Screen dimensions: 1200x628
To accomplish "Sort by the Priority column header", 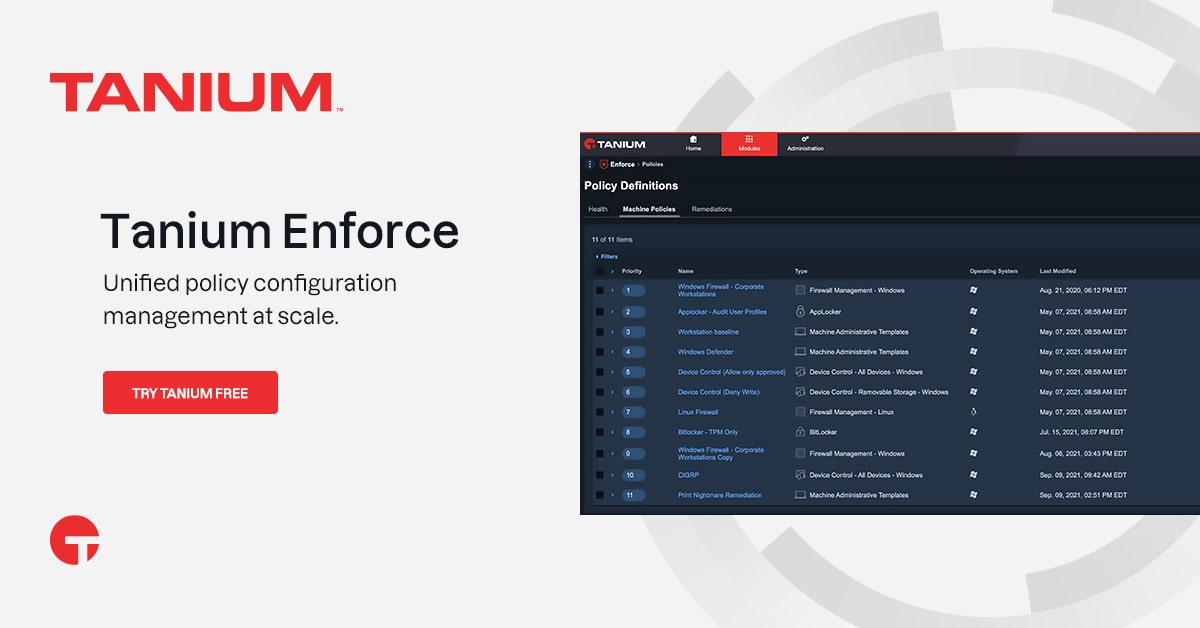I will (632, 271).
